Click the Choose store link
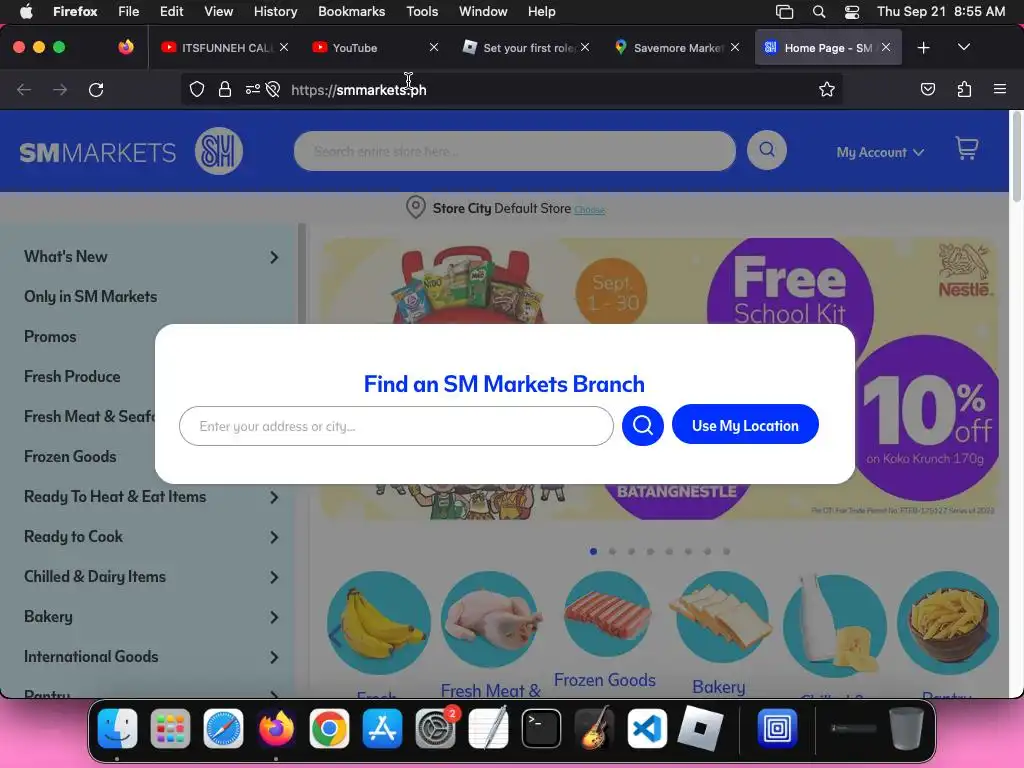The height and width of the screenshot is (768, 1024). point(589,210)
